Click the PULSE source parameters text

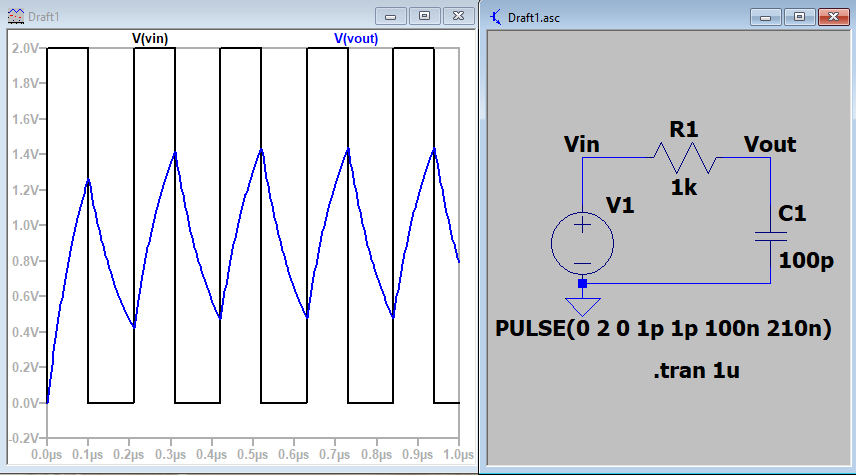663,329
